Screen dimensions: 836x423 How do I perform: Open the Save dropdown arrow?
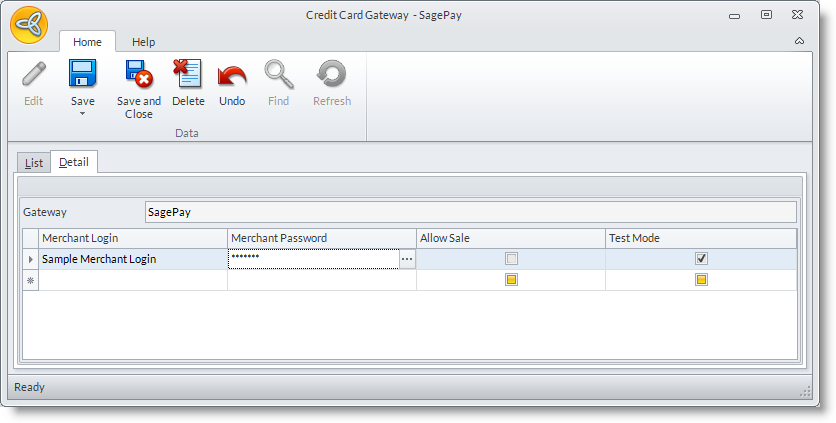click(83, 114)
